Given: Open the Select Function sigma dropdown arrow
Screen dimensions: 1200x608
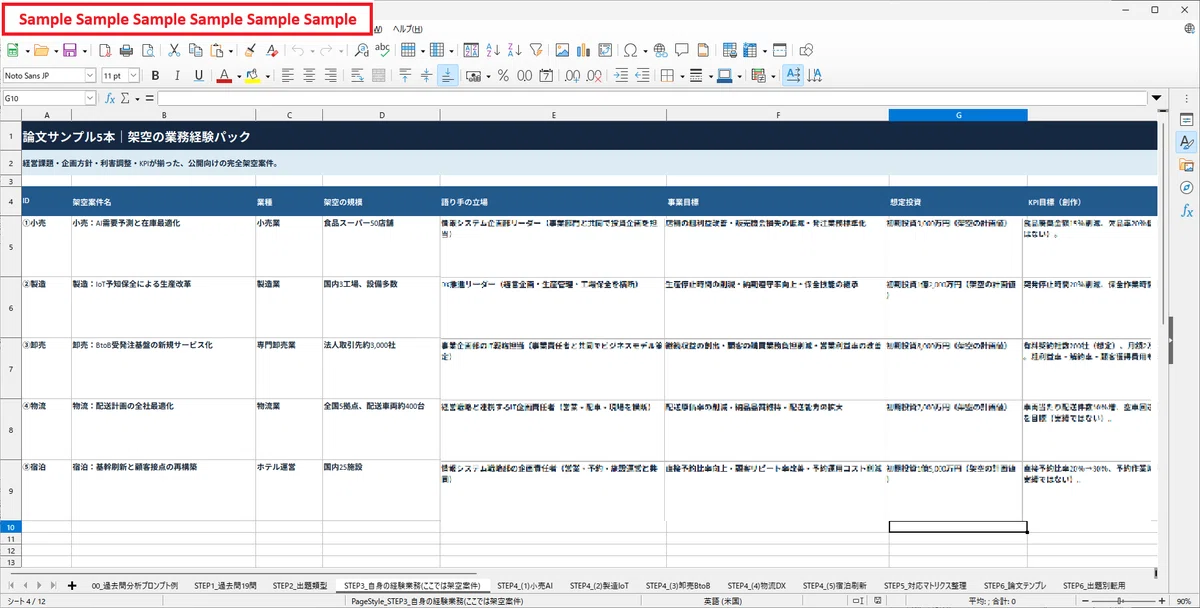Looking at the screenshot, I should (137, 98).
